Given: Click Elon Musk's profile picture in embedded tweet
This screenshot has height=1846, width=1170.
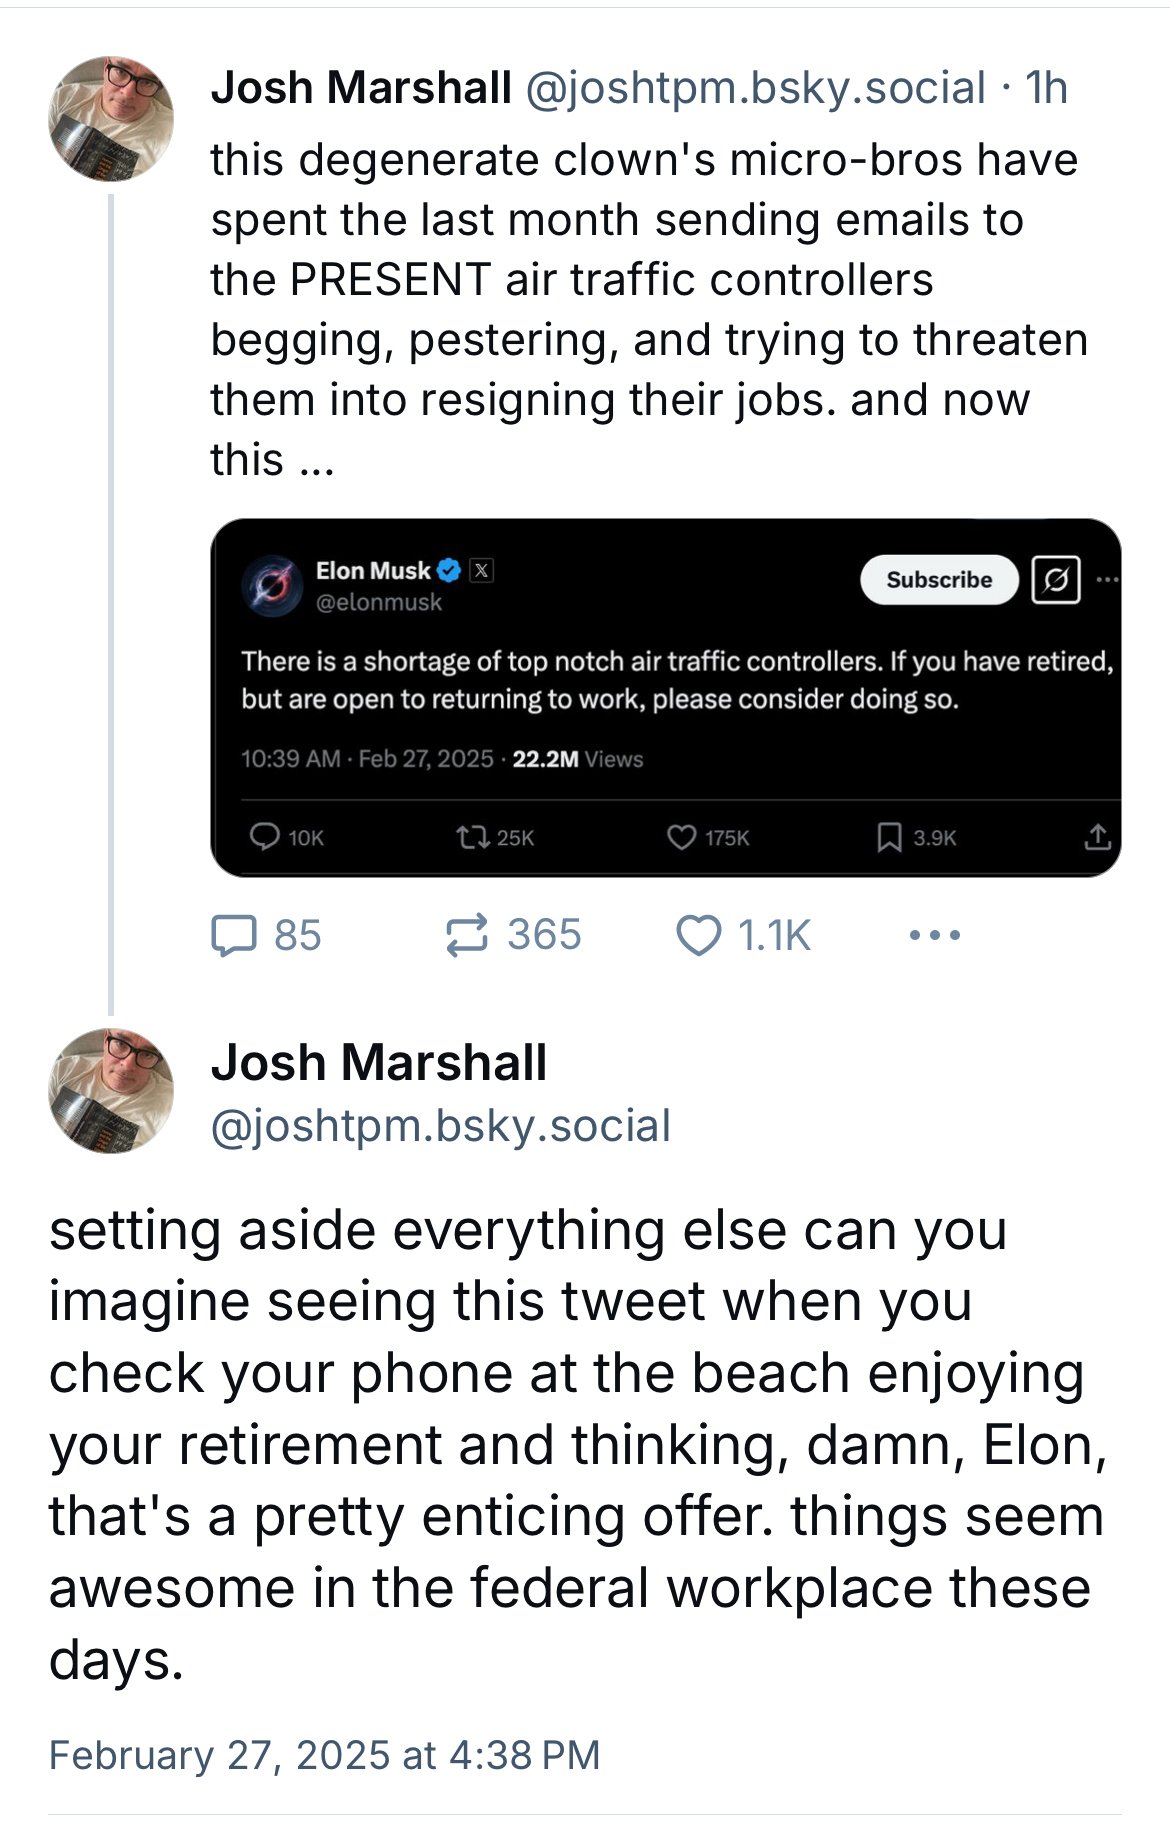Looking at the screenshot, I should pos(272,585).
